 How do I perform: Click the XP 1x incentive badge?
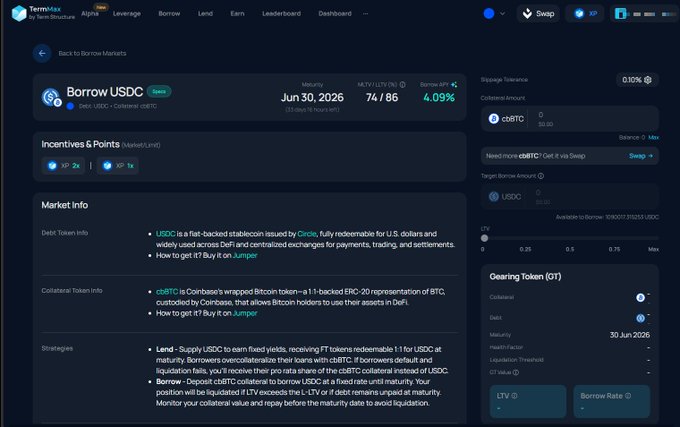click(118, 166)
